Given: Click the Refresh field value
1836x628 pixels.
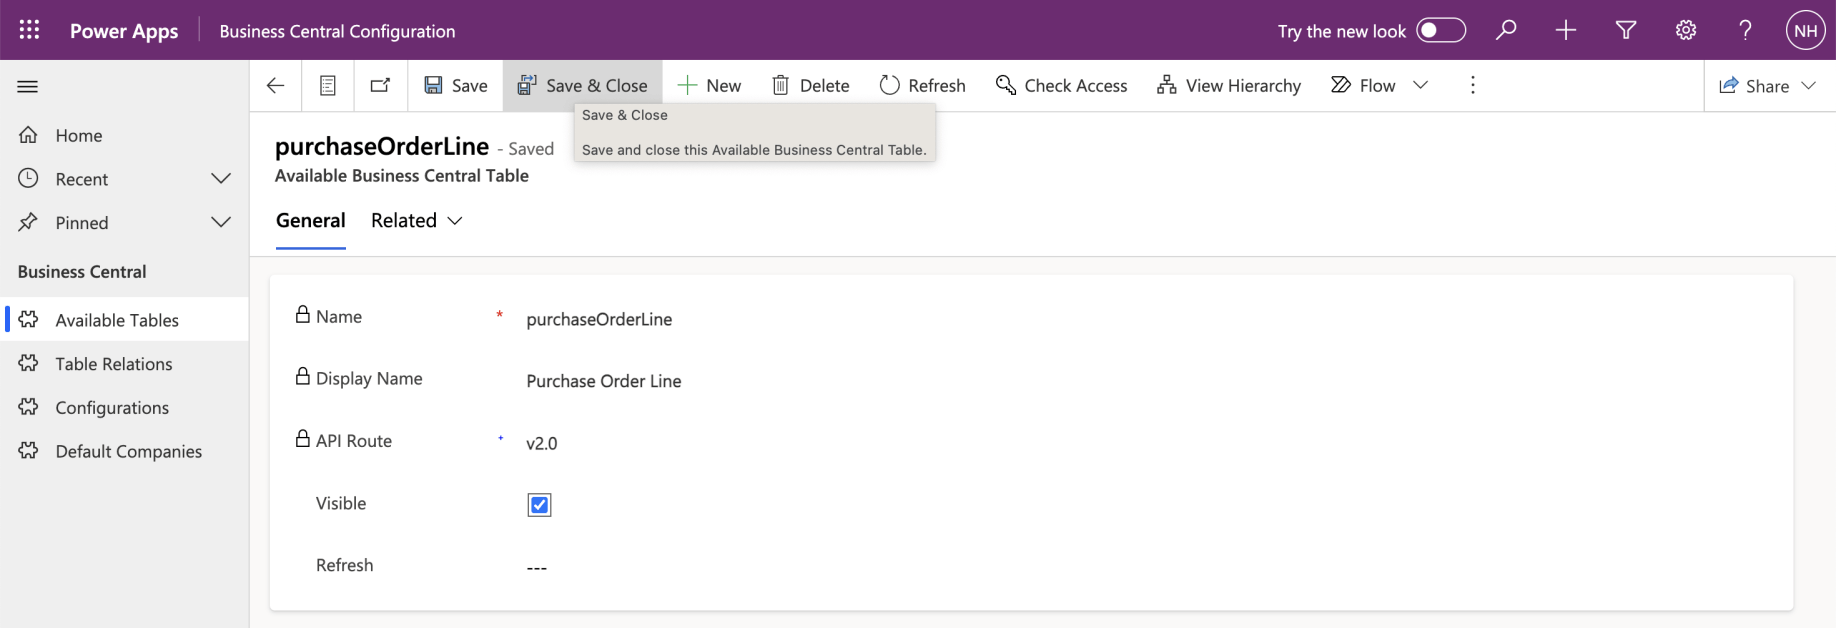Looking at the screenshot, I should coord(537,567).
